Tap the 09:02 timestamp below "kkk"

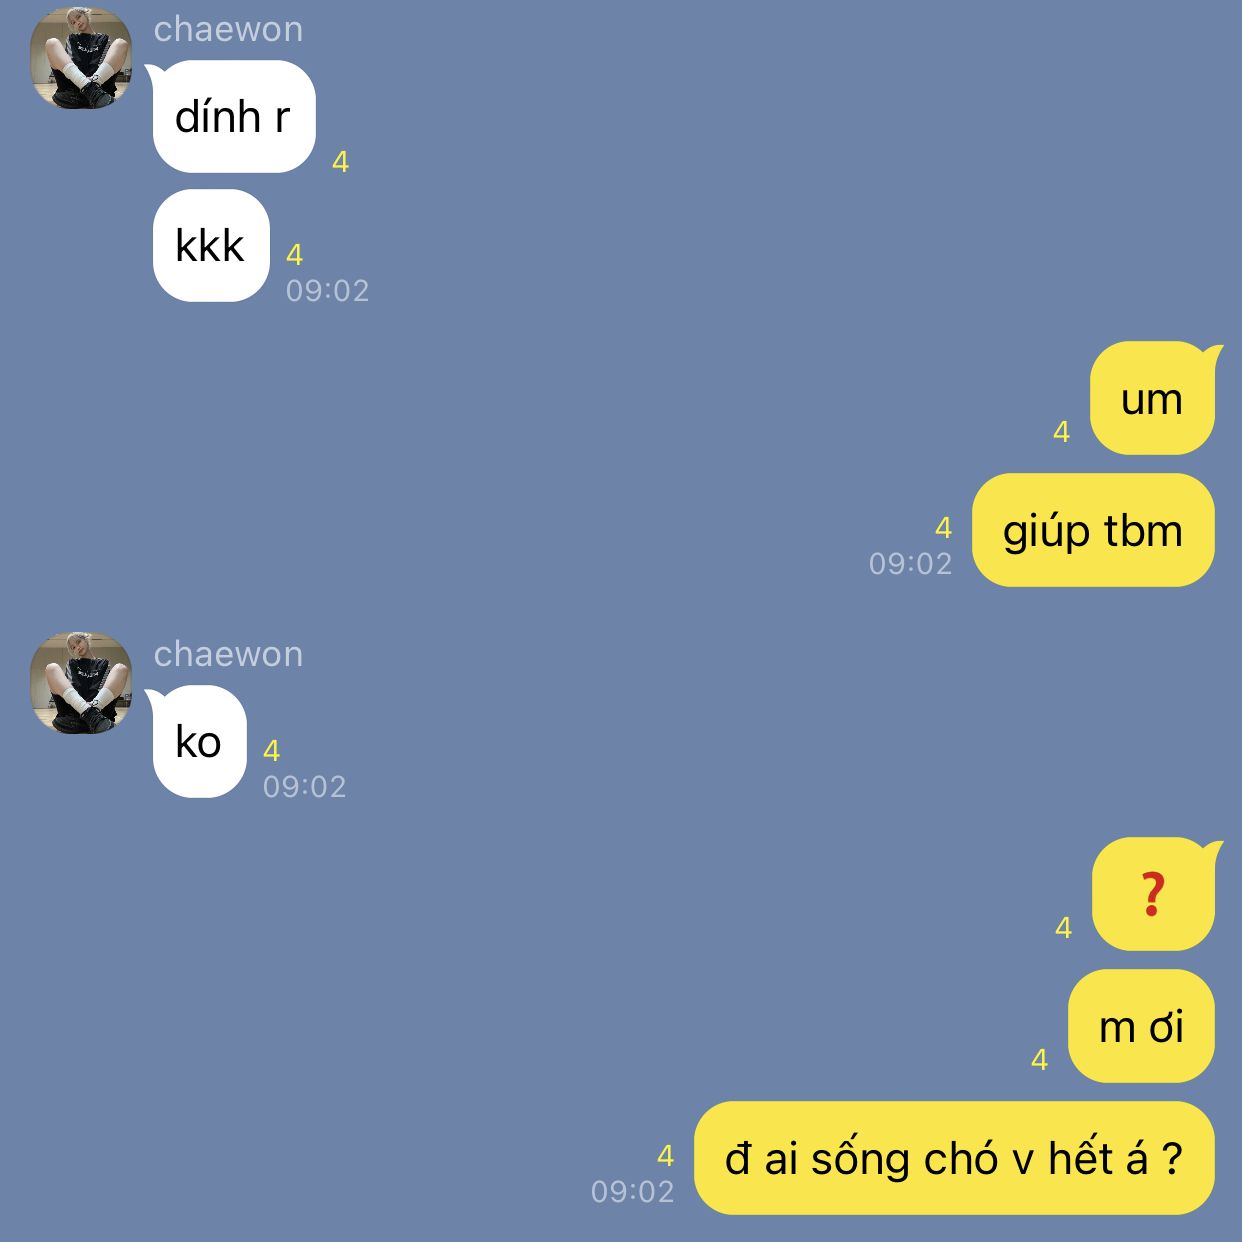click(327, 291)
